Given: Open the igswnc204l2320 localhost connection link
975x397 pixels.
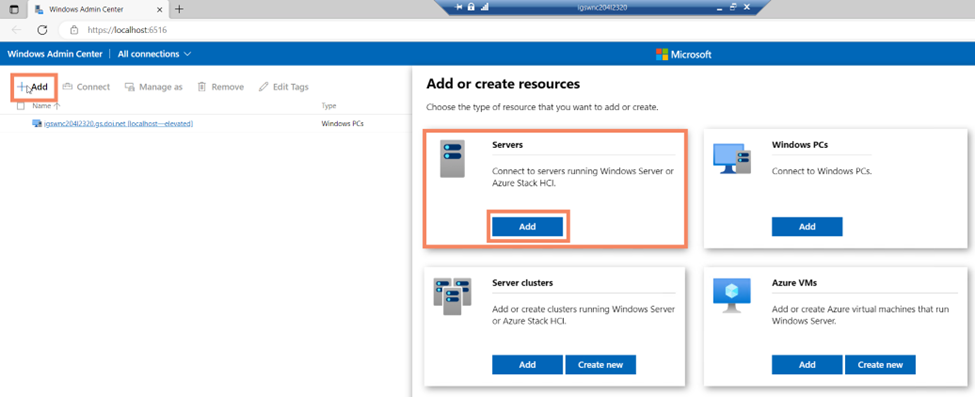Looking at the screenshot, I should 118,124.
